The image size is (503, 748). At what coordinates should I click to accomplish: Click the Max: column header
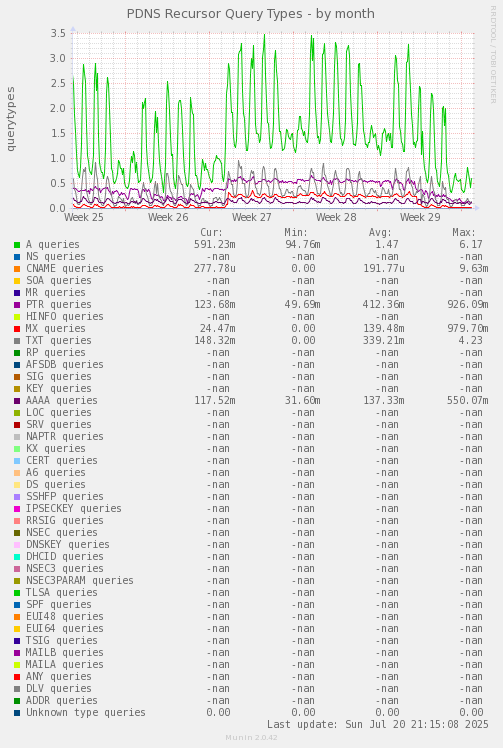[x=464, y=233]
